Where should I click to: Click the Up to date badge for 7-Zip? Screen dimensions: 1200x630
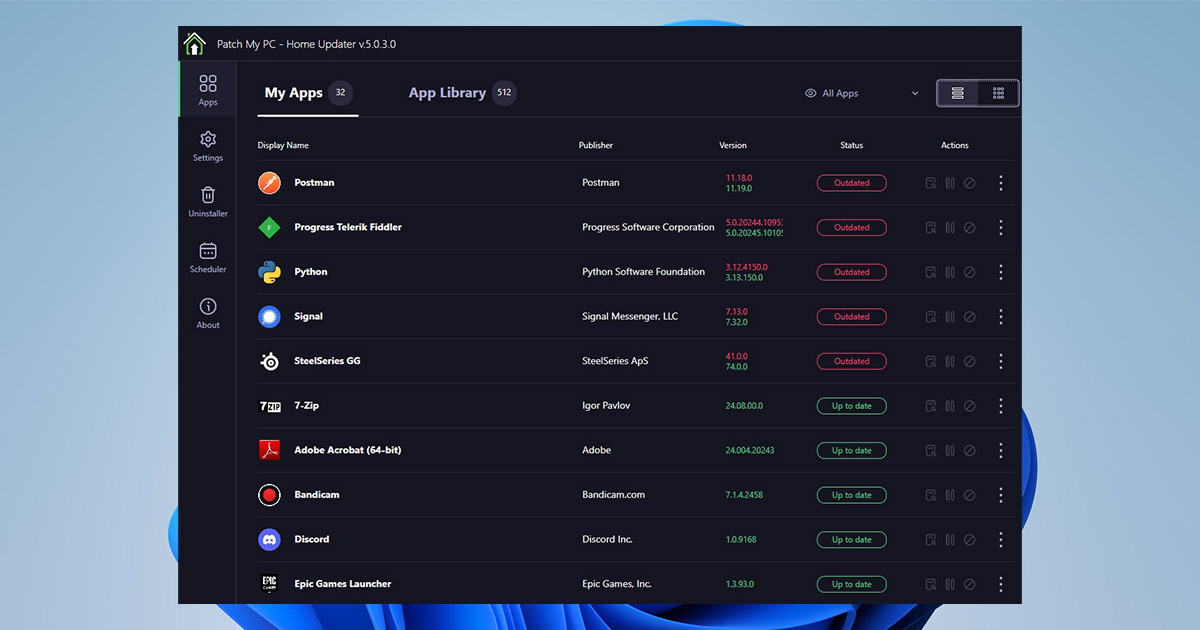tap(852, 406)
